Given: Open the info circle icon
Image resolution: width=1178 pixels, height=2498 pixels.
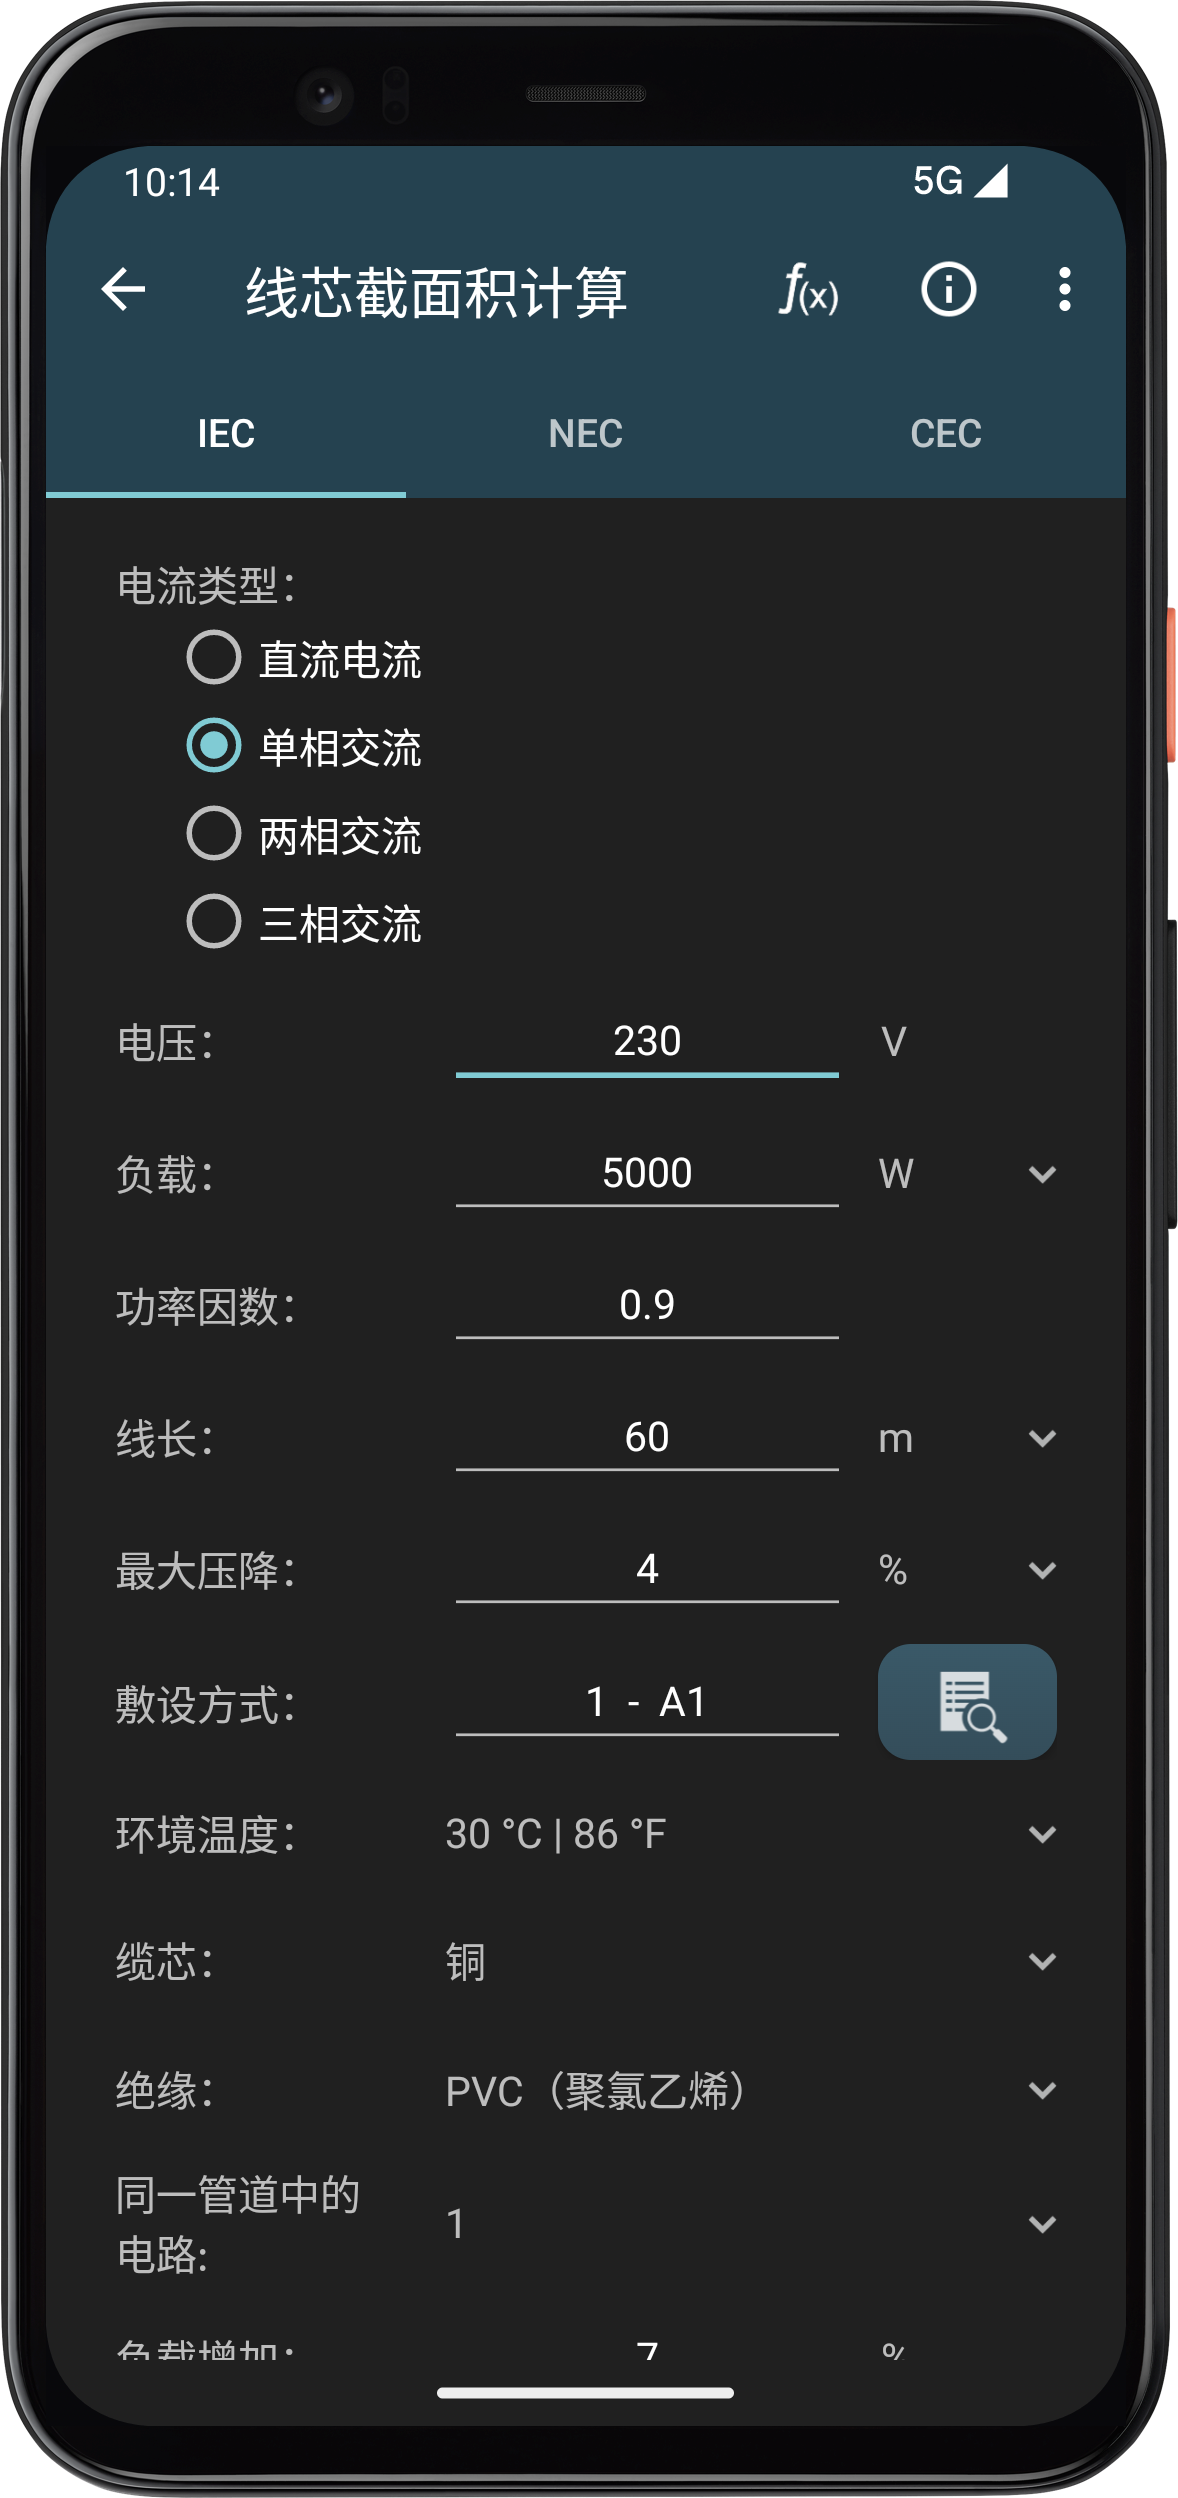Looking at the screenshot, I should tap(948, 290).
